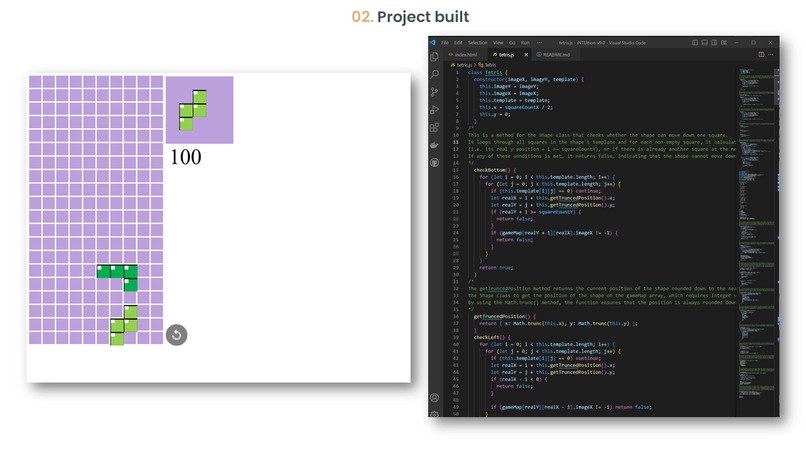
Task: Open the Explorer view in VS Code
Action: tap(434, 57)
